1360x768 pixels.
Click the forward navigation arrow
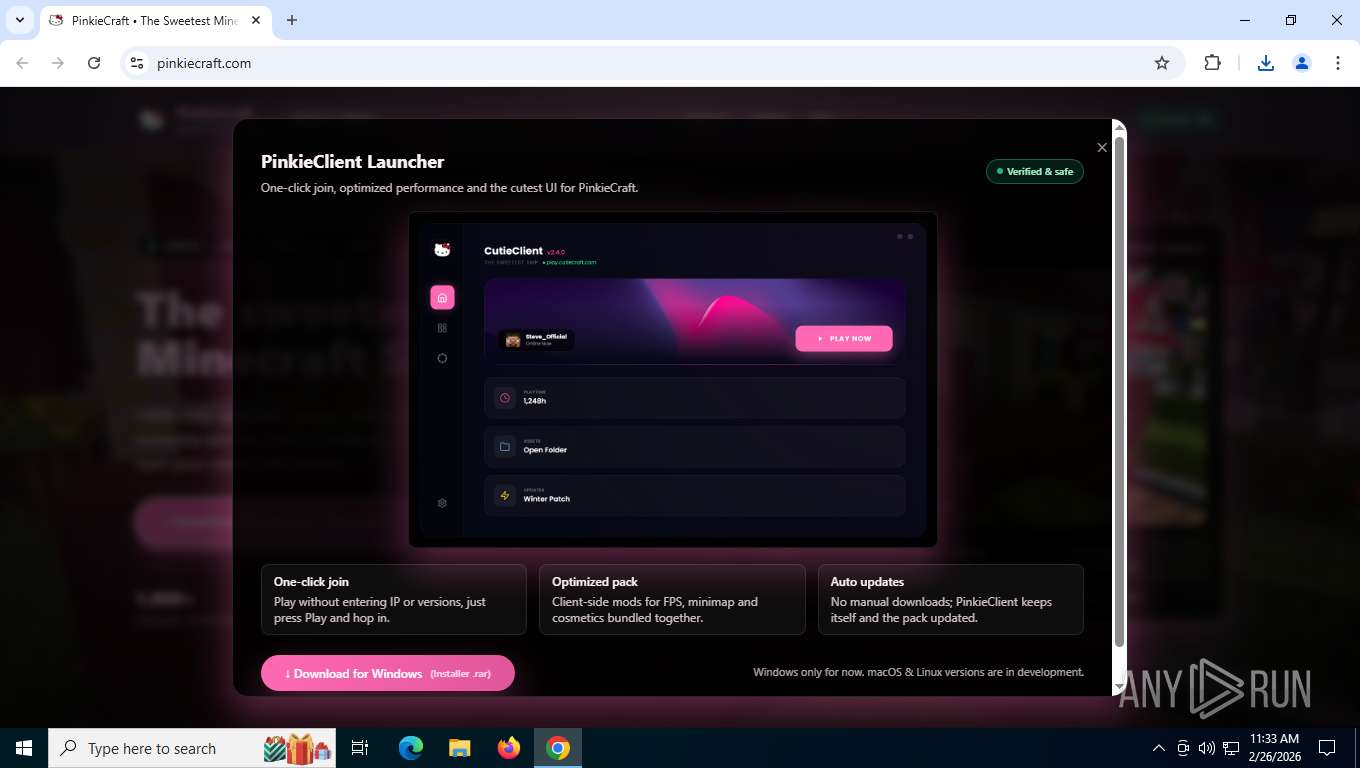(x=58, y=63)
